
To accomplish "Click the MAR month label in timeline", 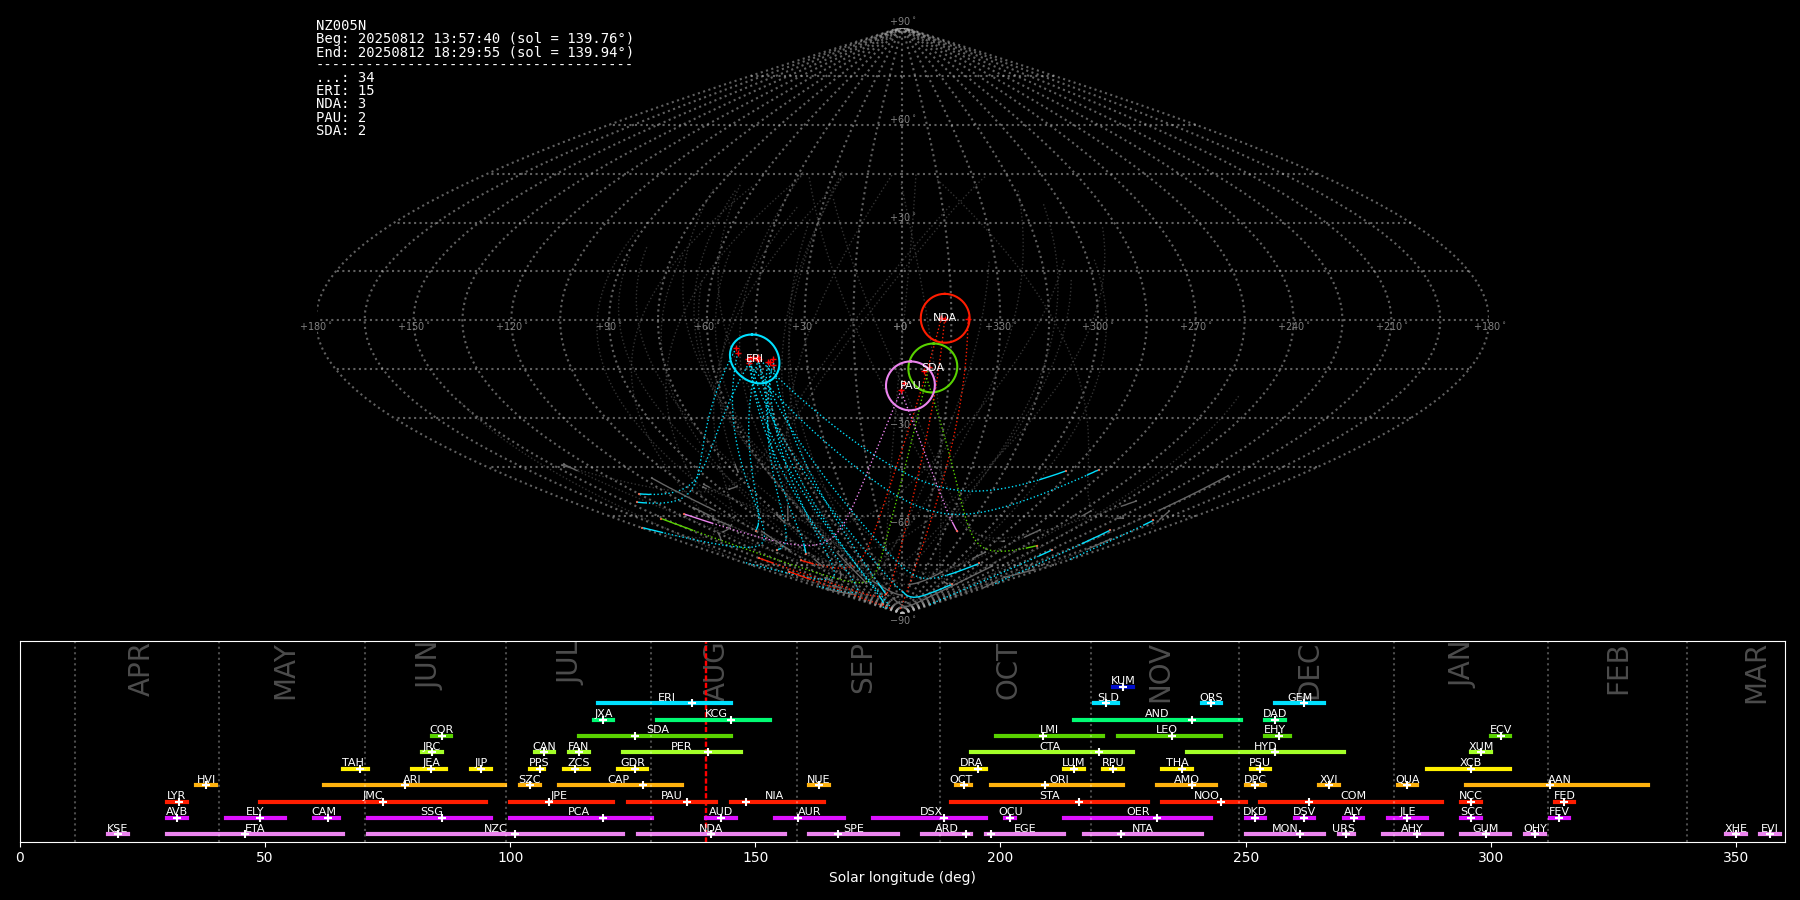I will coord(1757,675).
